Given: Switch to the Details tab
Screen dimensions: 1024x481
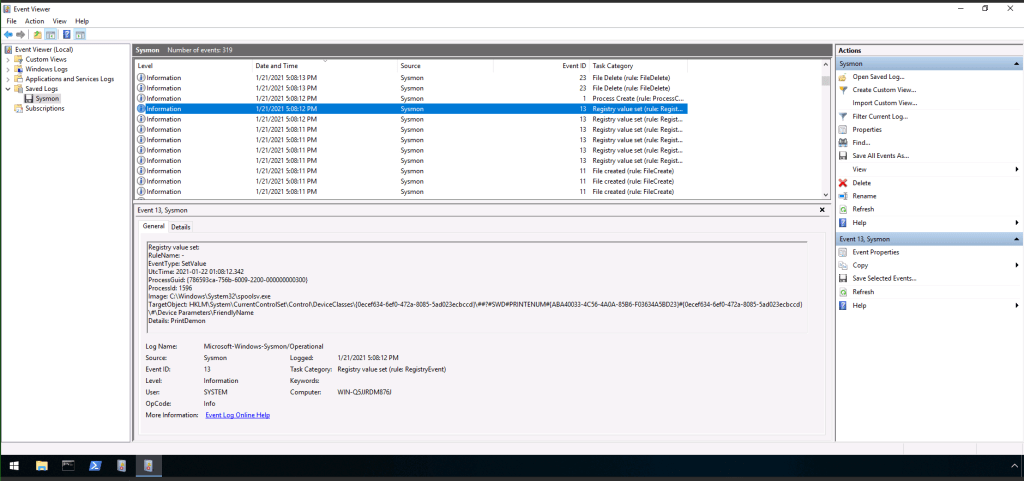Looking at the screenshot, I should (180, 227).
